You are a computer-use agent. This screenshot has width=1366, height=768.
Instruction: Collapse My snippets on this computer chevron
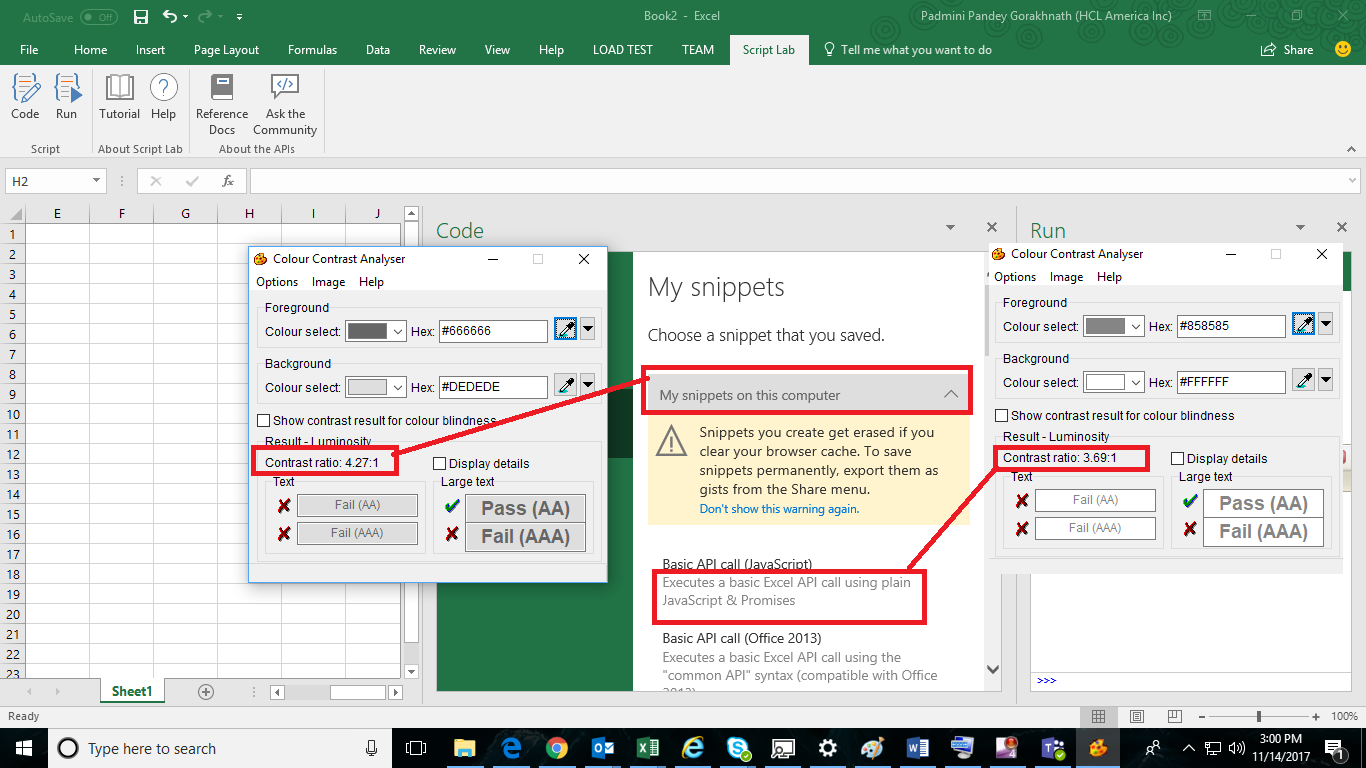tap(951, 395)
